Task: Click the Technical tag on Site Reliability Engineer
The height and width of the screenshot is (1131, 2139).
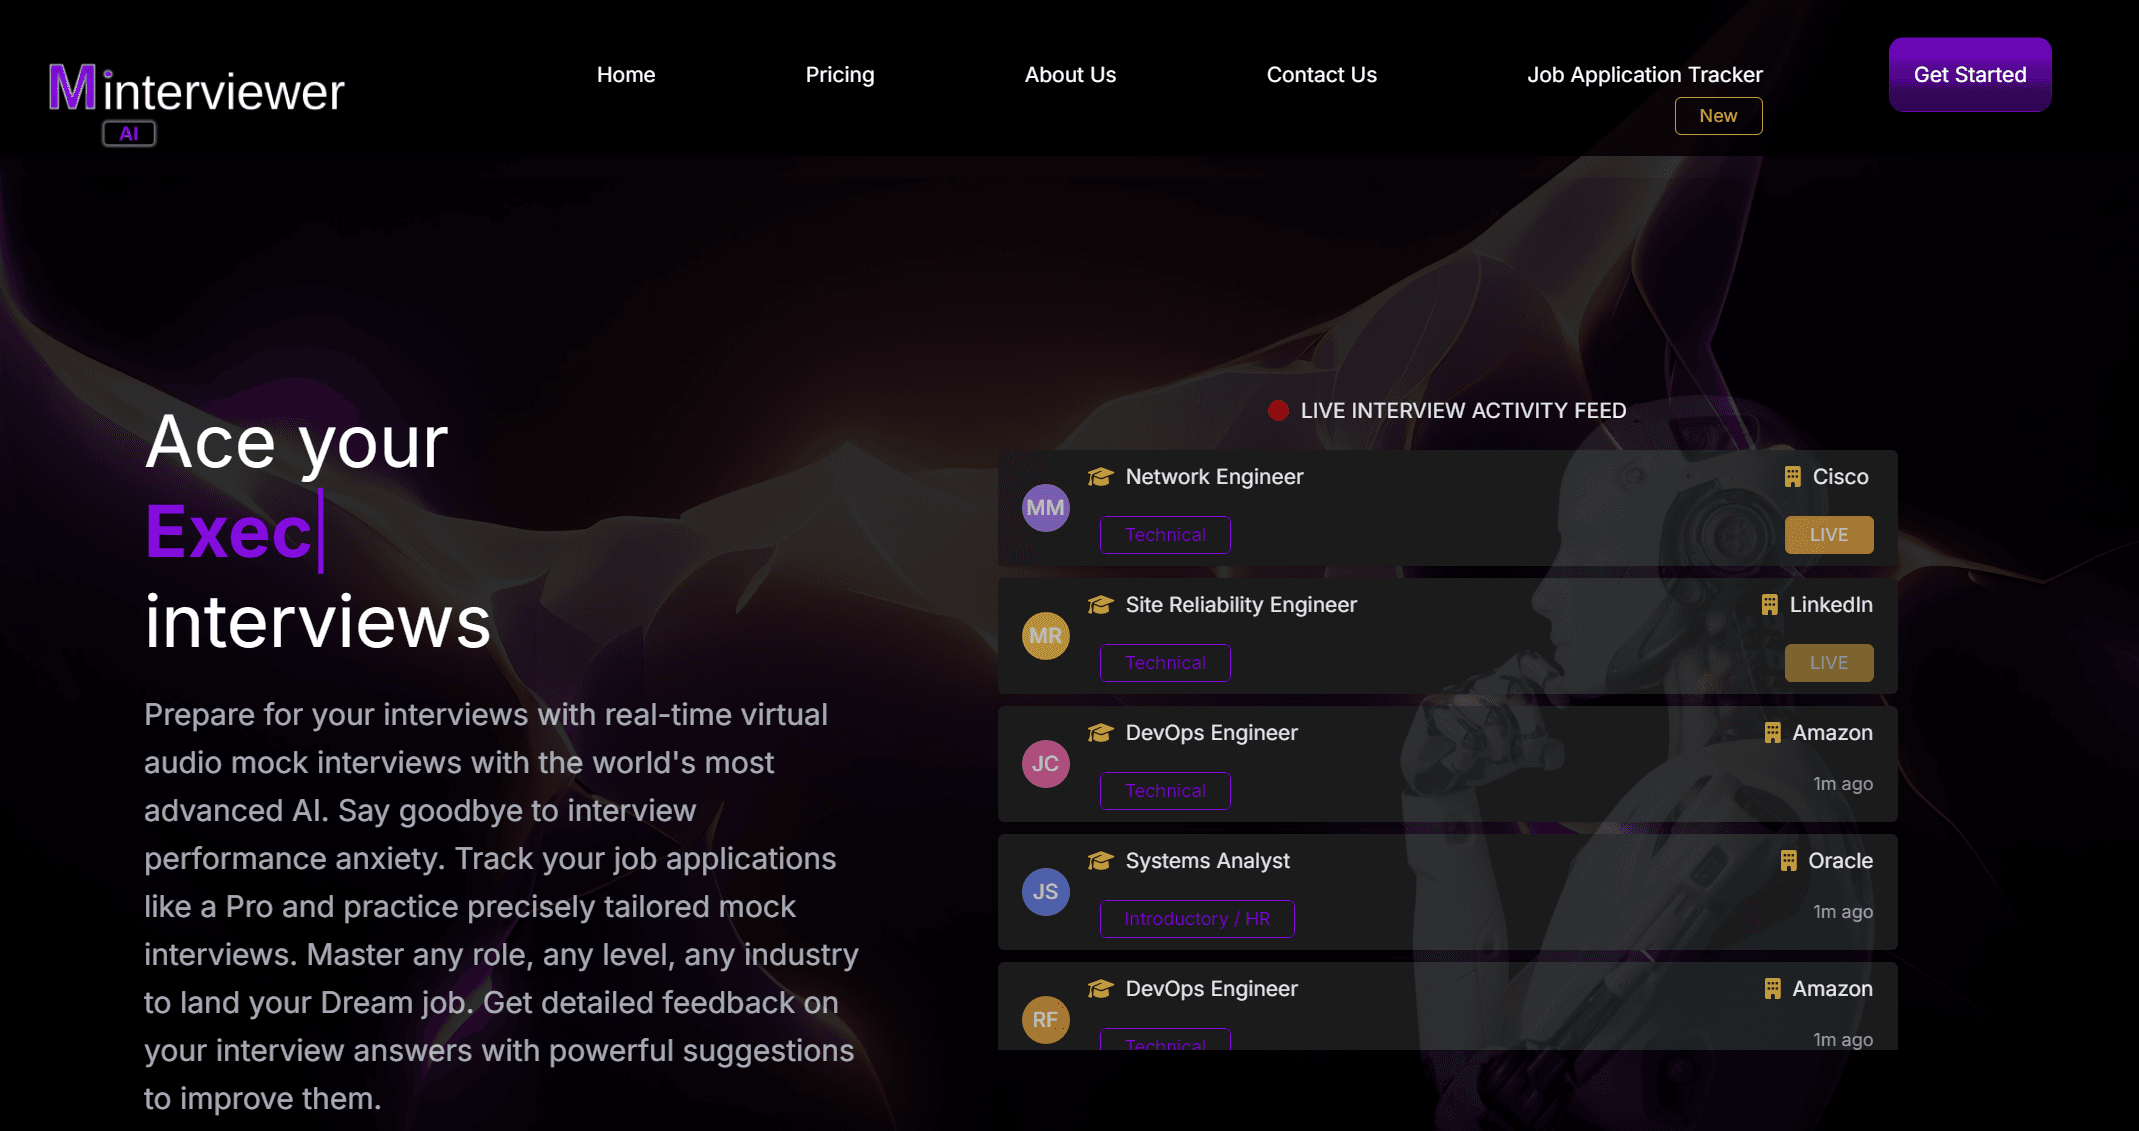Action: [x=1165, y=663]
